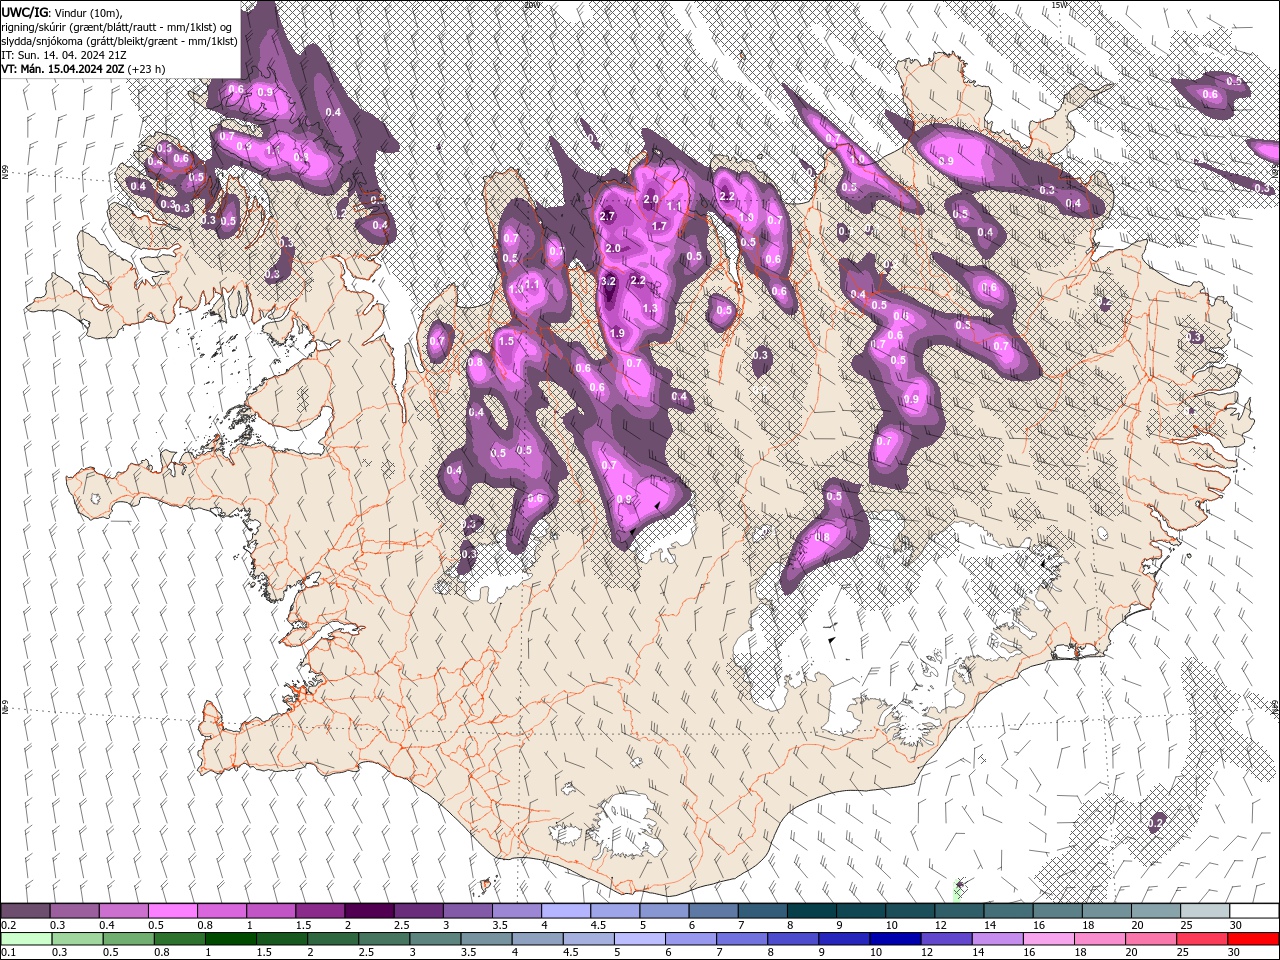Viewport: 1280px width, 960px height.
Task: Select the medium green 0.8 swatch, lower legend
Action: tap(179, 938)
